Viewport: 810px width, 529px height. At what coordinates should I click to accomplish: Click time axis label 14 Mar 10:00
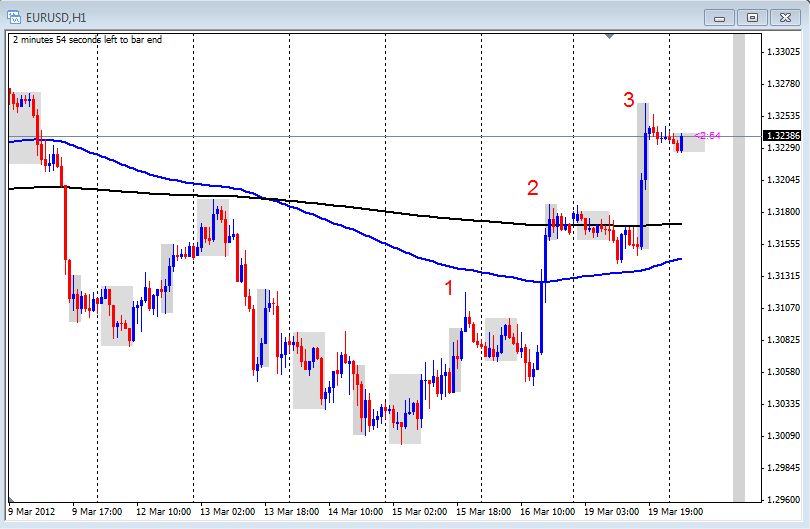click(x=355, y=511)
